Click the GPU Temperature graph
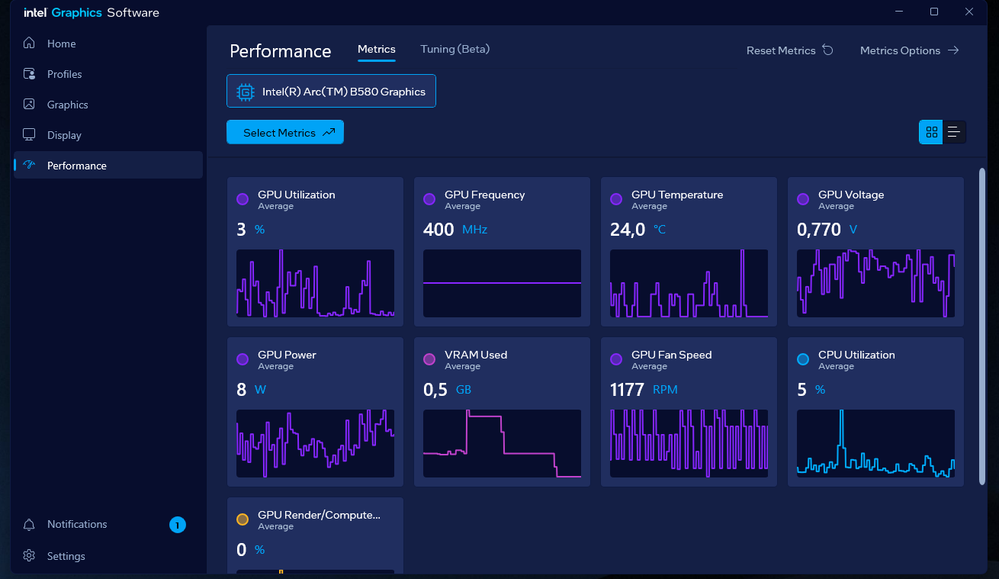 (x=689, y=284)
